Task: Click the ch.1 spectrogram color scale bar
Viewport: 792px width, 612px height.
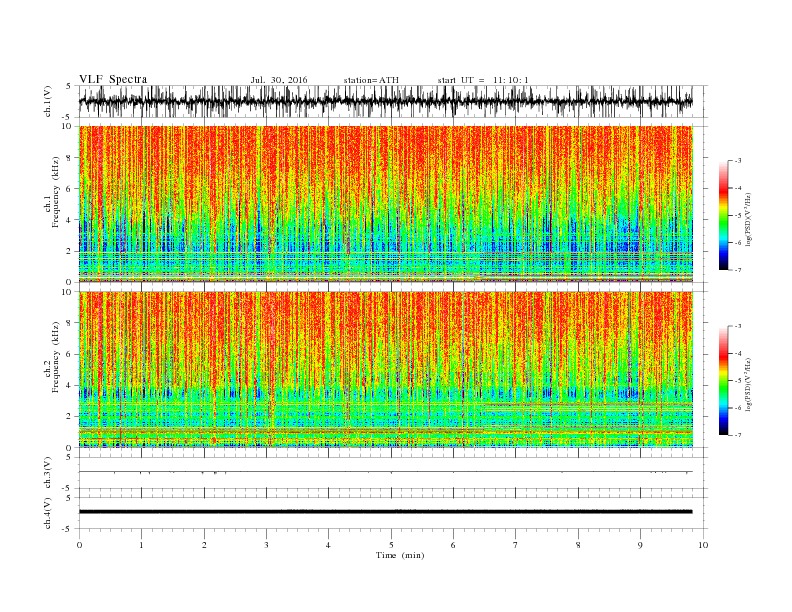Action: [723, 215]
